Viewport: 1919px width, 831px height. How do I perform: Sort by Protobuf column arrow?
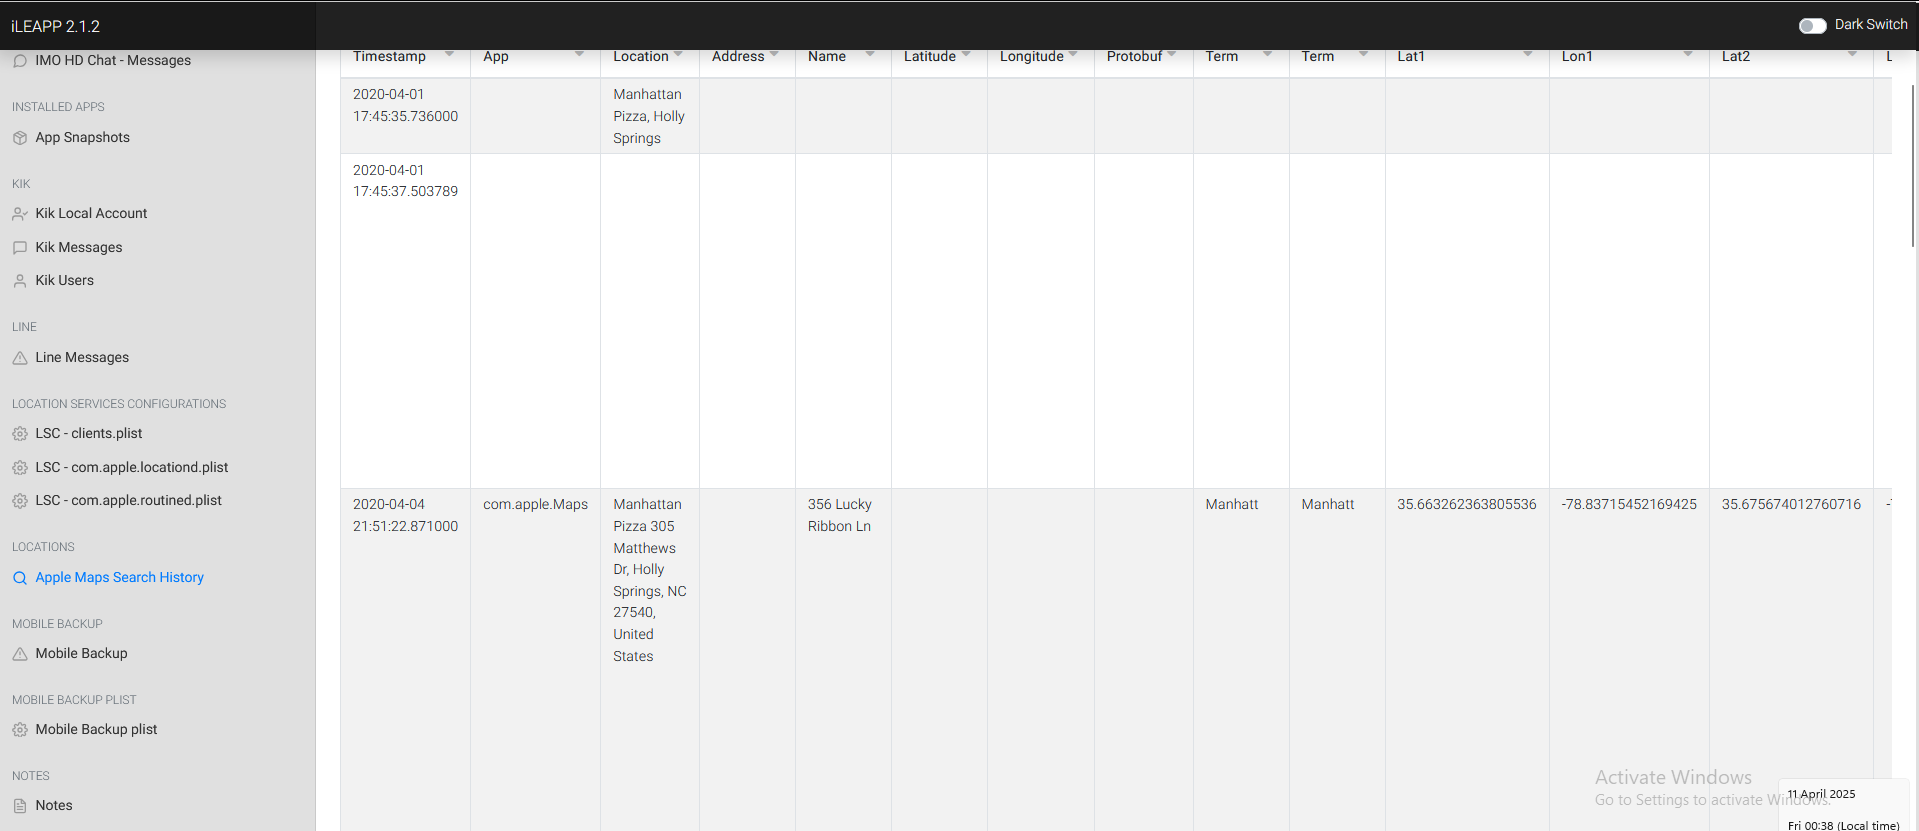(1172, 54)
